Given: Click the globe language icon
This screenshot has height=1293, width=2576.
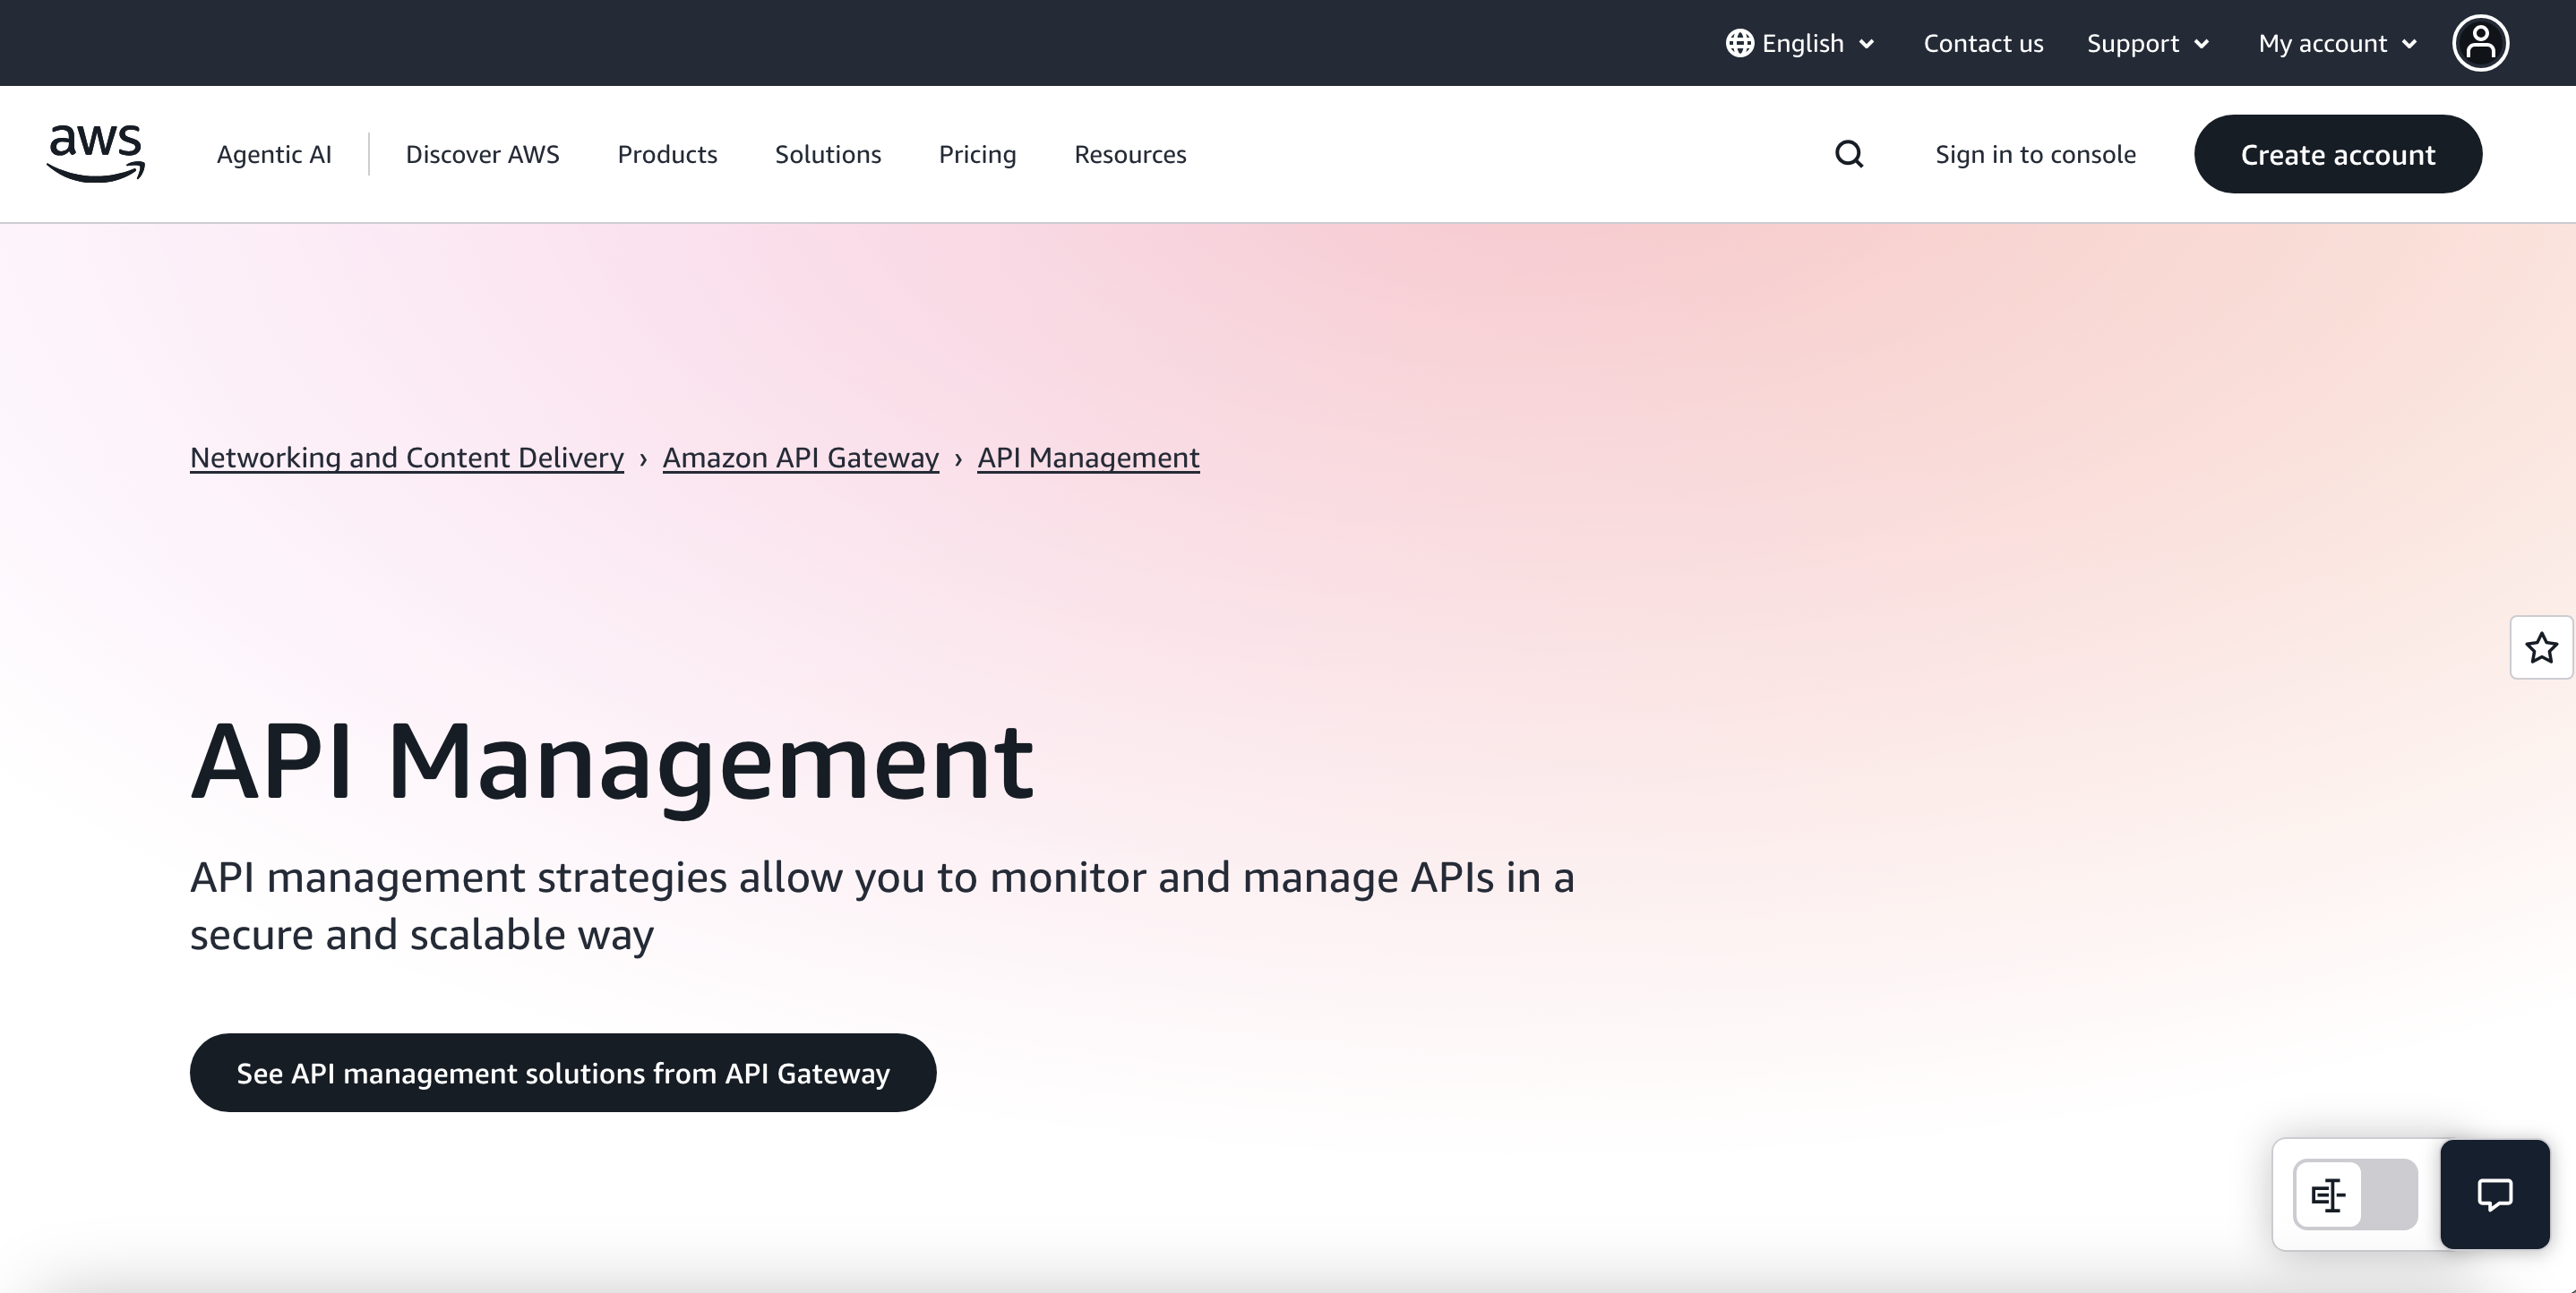Looking at the screenshot, I should coord(1739,43).
